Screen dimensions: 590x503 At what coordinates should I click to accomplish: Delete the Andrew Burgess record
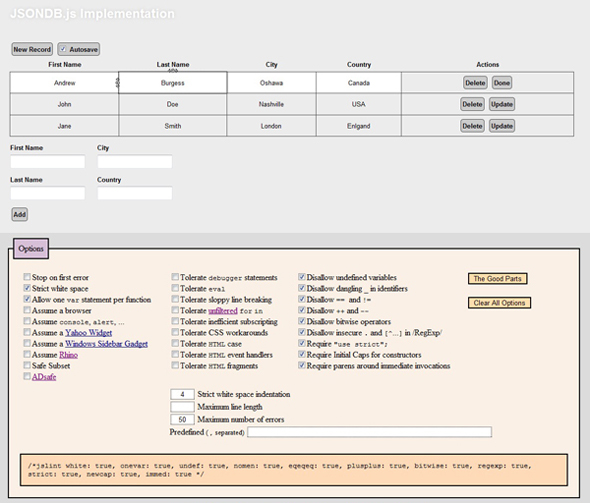click(x=475, y=83)
